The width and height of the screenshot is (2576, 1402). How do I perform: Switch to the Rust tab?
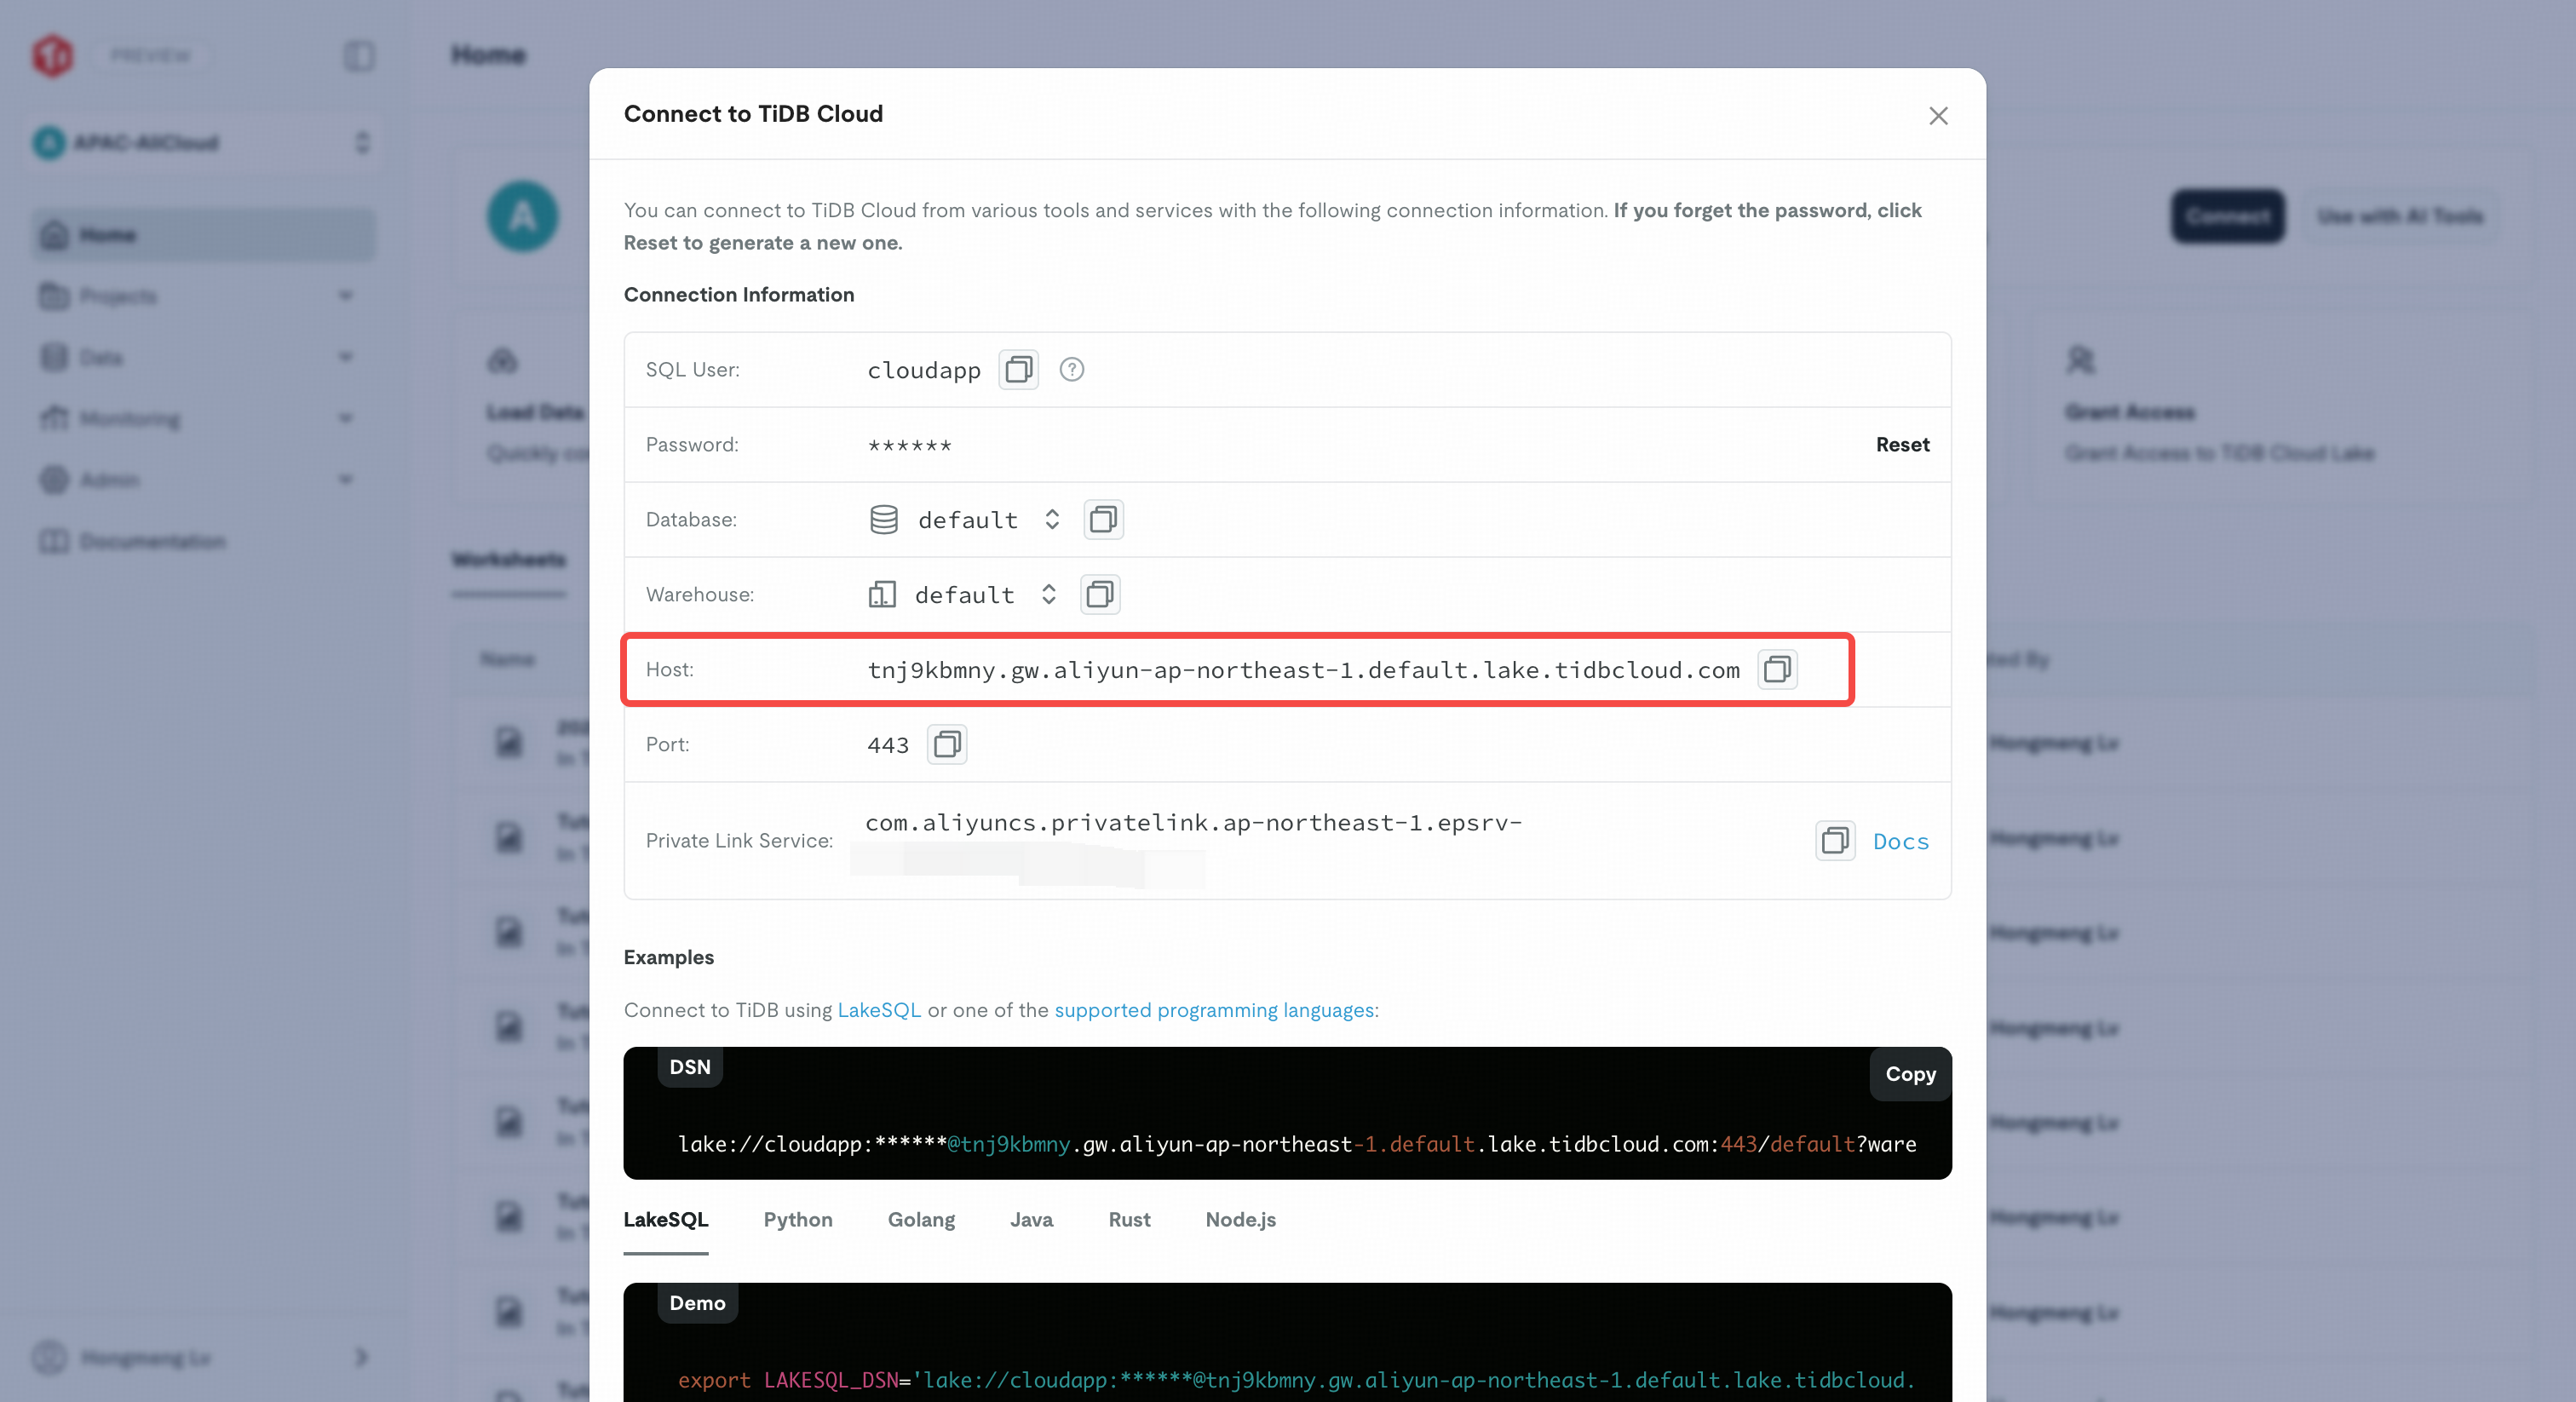pyautogui.click(x=1129, y=1220)
